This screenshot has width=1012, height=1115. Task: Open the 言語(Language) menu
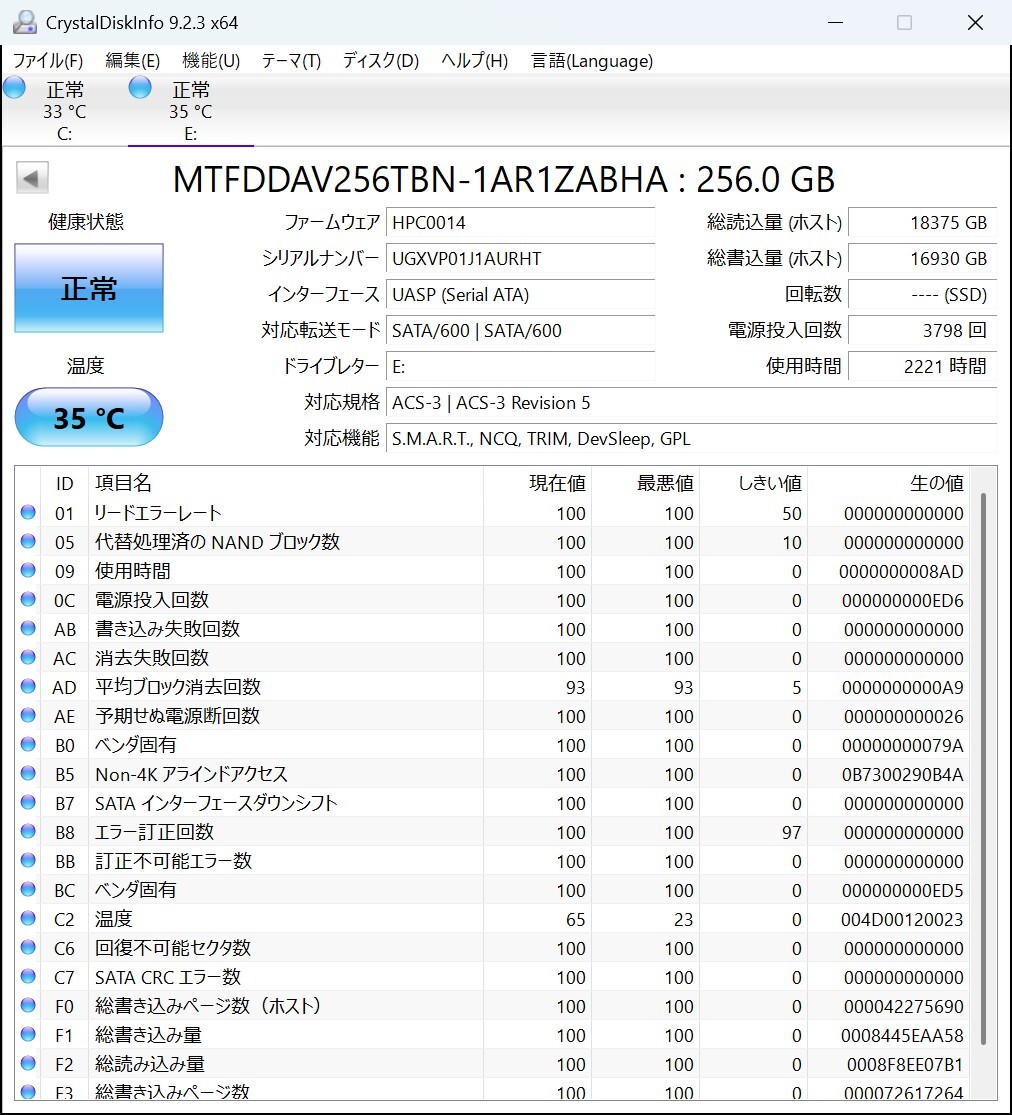[x=592, y=60]
